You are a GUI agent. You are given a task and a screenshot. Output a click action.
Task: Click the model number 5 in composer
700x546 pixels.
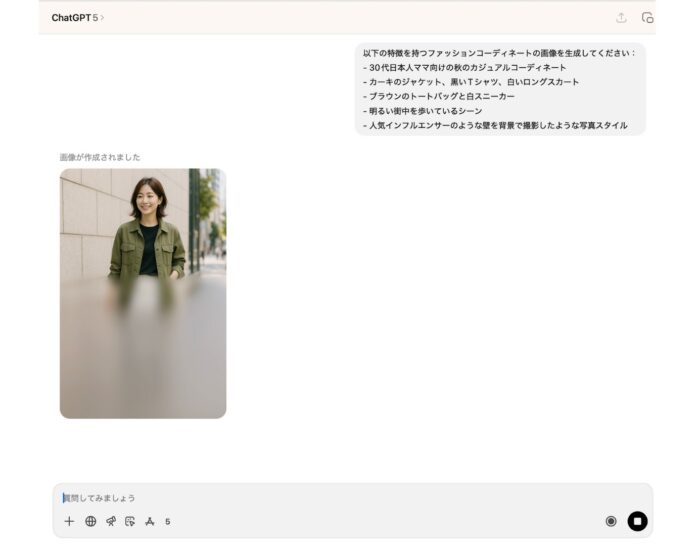pyautogui.click(x=167, y=521)
